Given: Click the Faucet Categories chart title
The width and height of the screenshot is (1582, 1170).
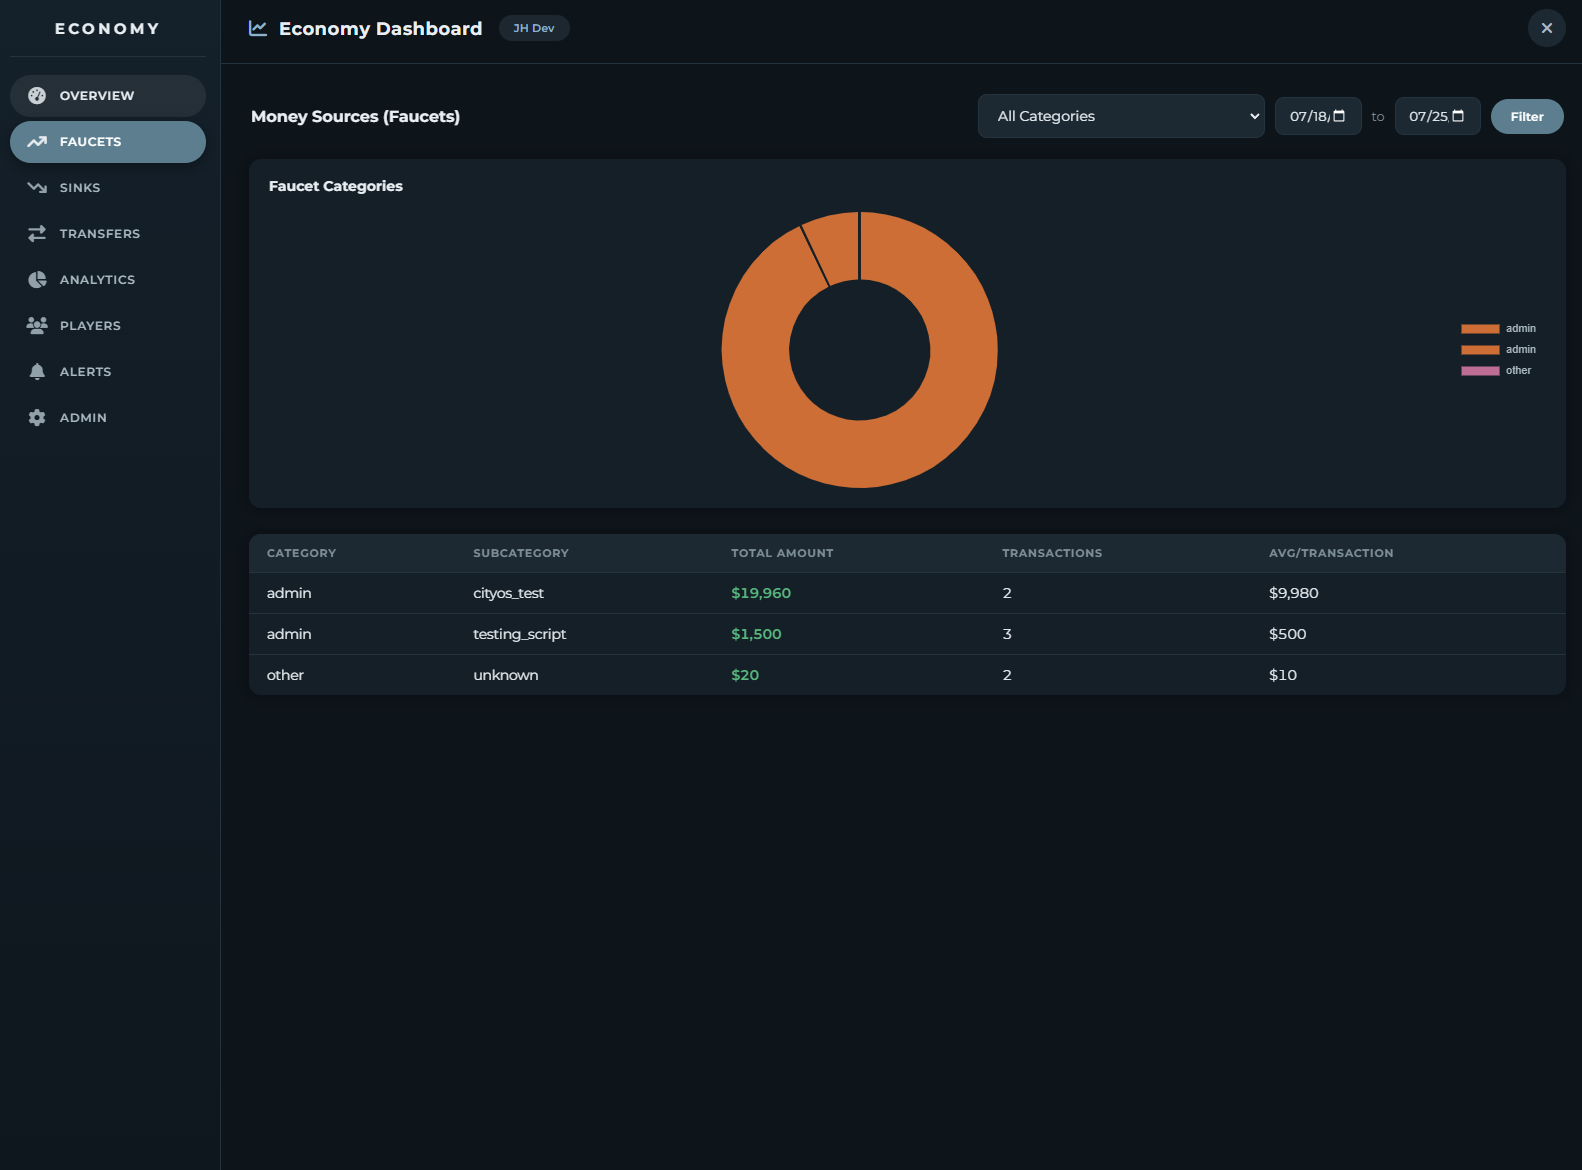Looking at the screenshot, I should 336,186.
